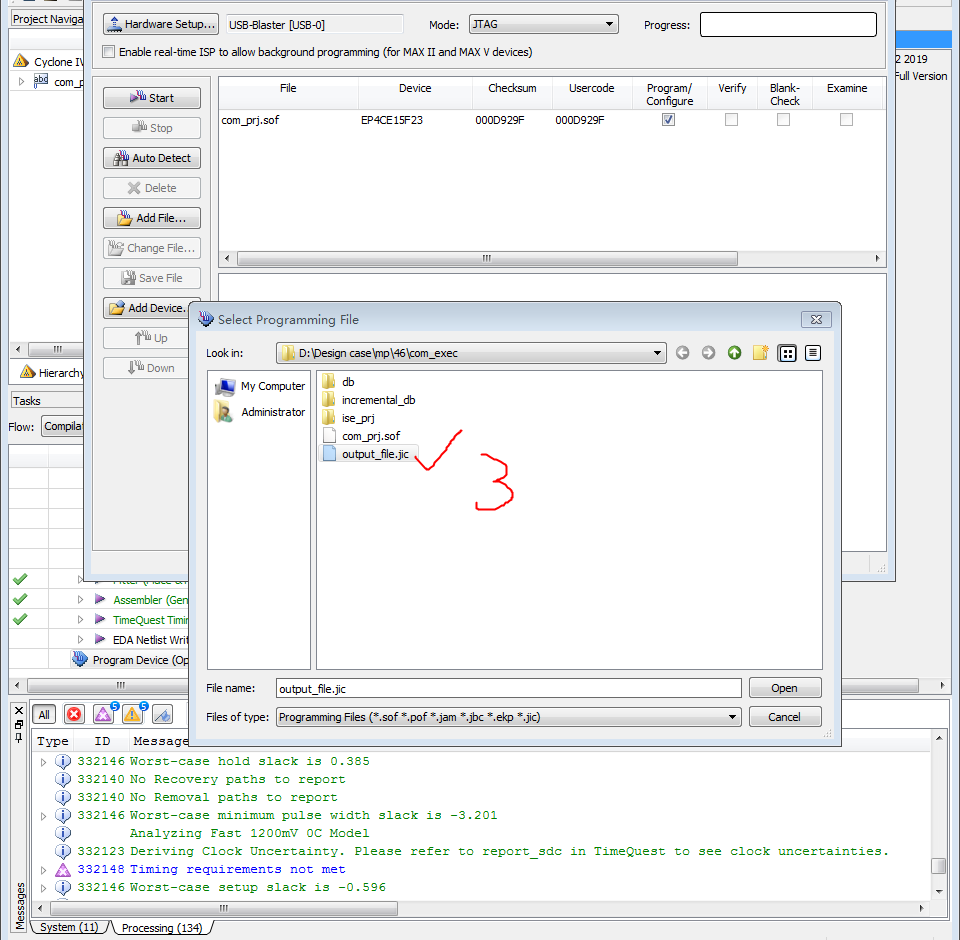Click the error filter icon in Messages panel

(74, 714)
